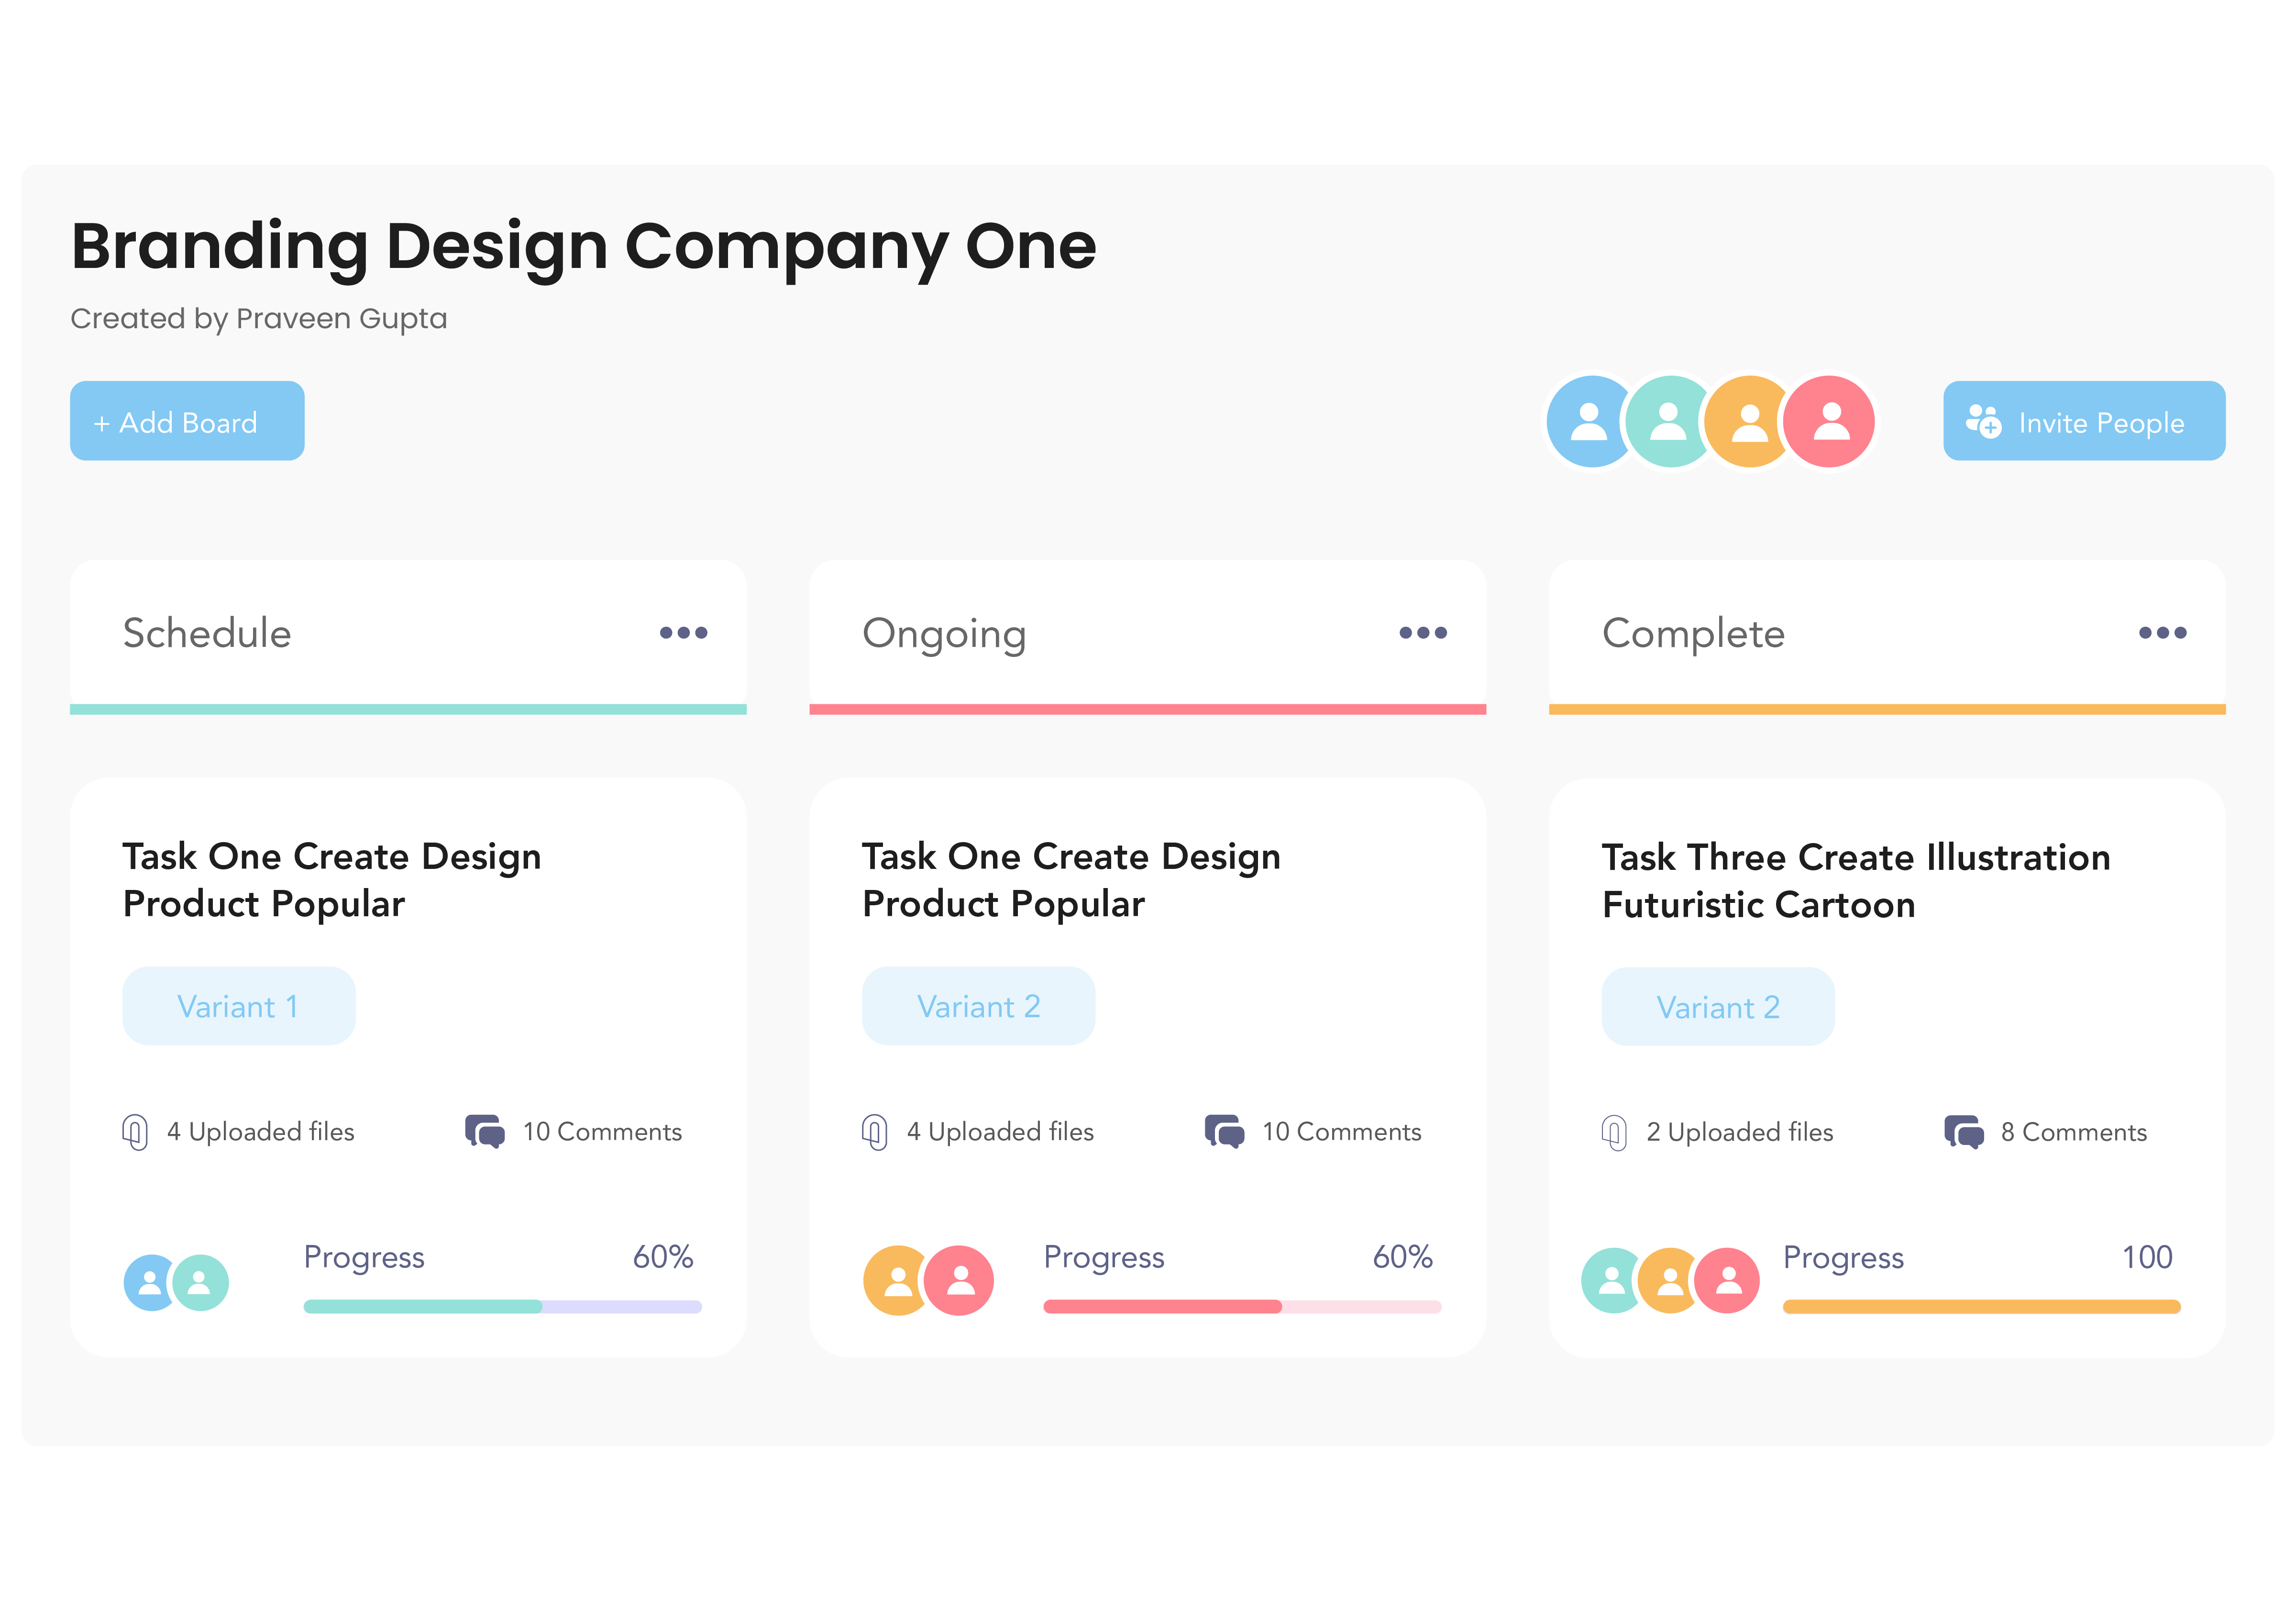Click paperclip icon beside 2 Uploaded files
The width and height of the screenshot is (2296, 1611).
[x=1614, y=1132]
